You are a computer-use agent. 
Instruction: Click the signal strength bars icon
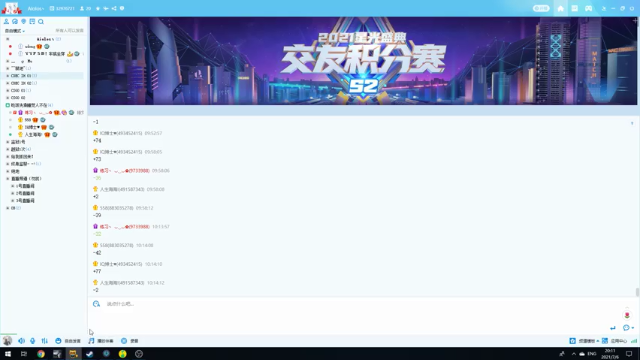pos(634,341)
